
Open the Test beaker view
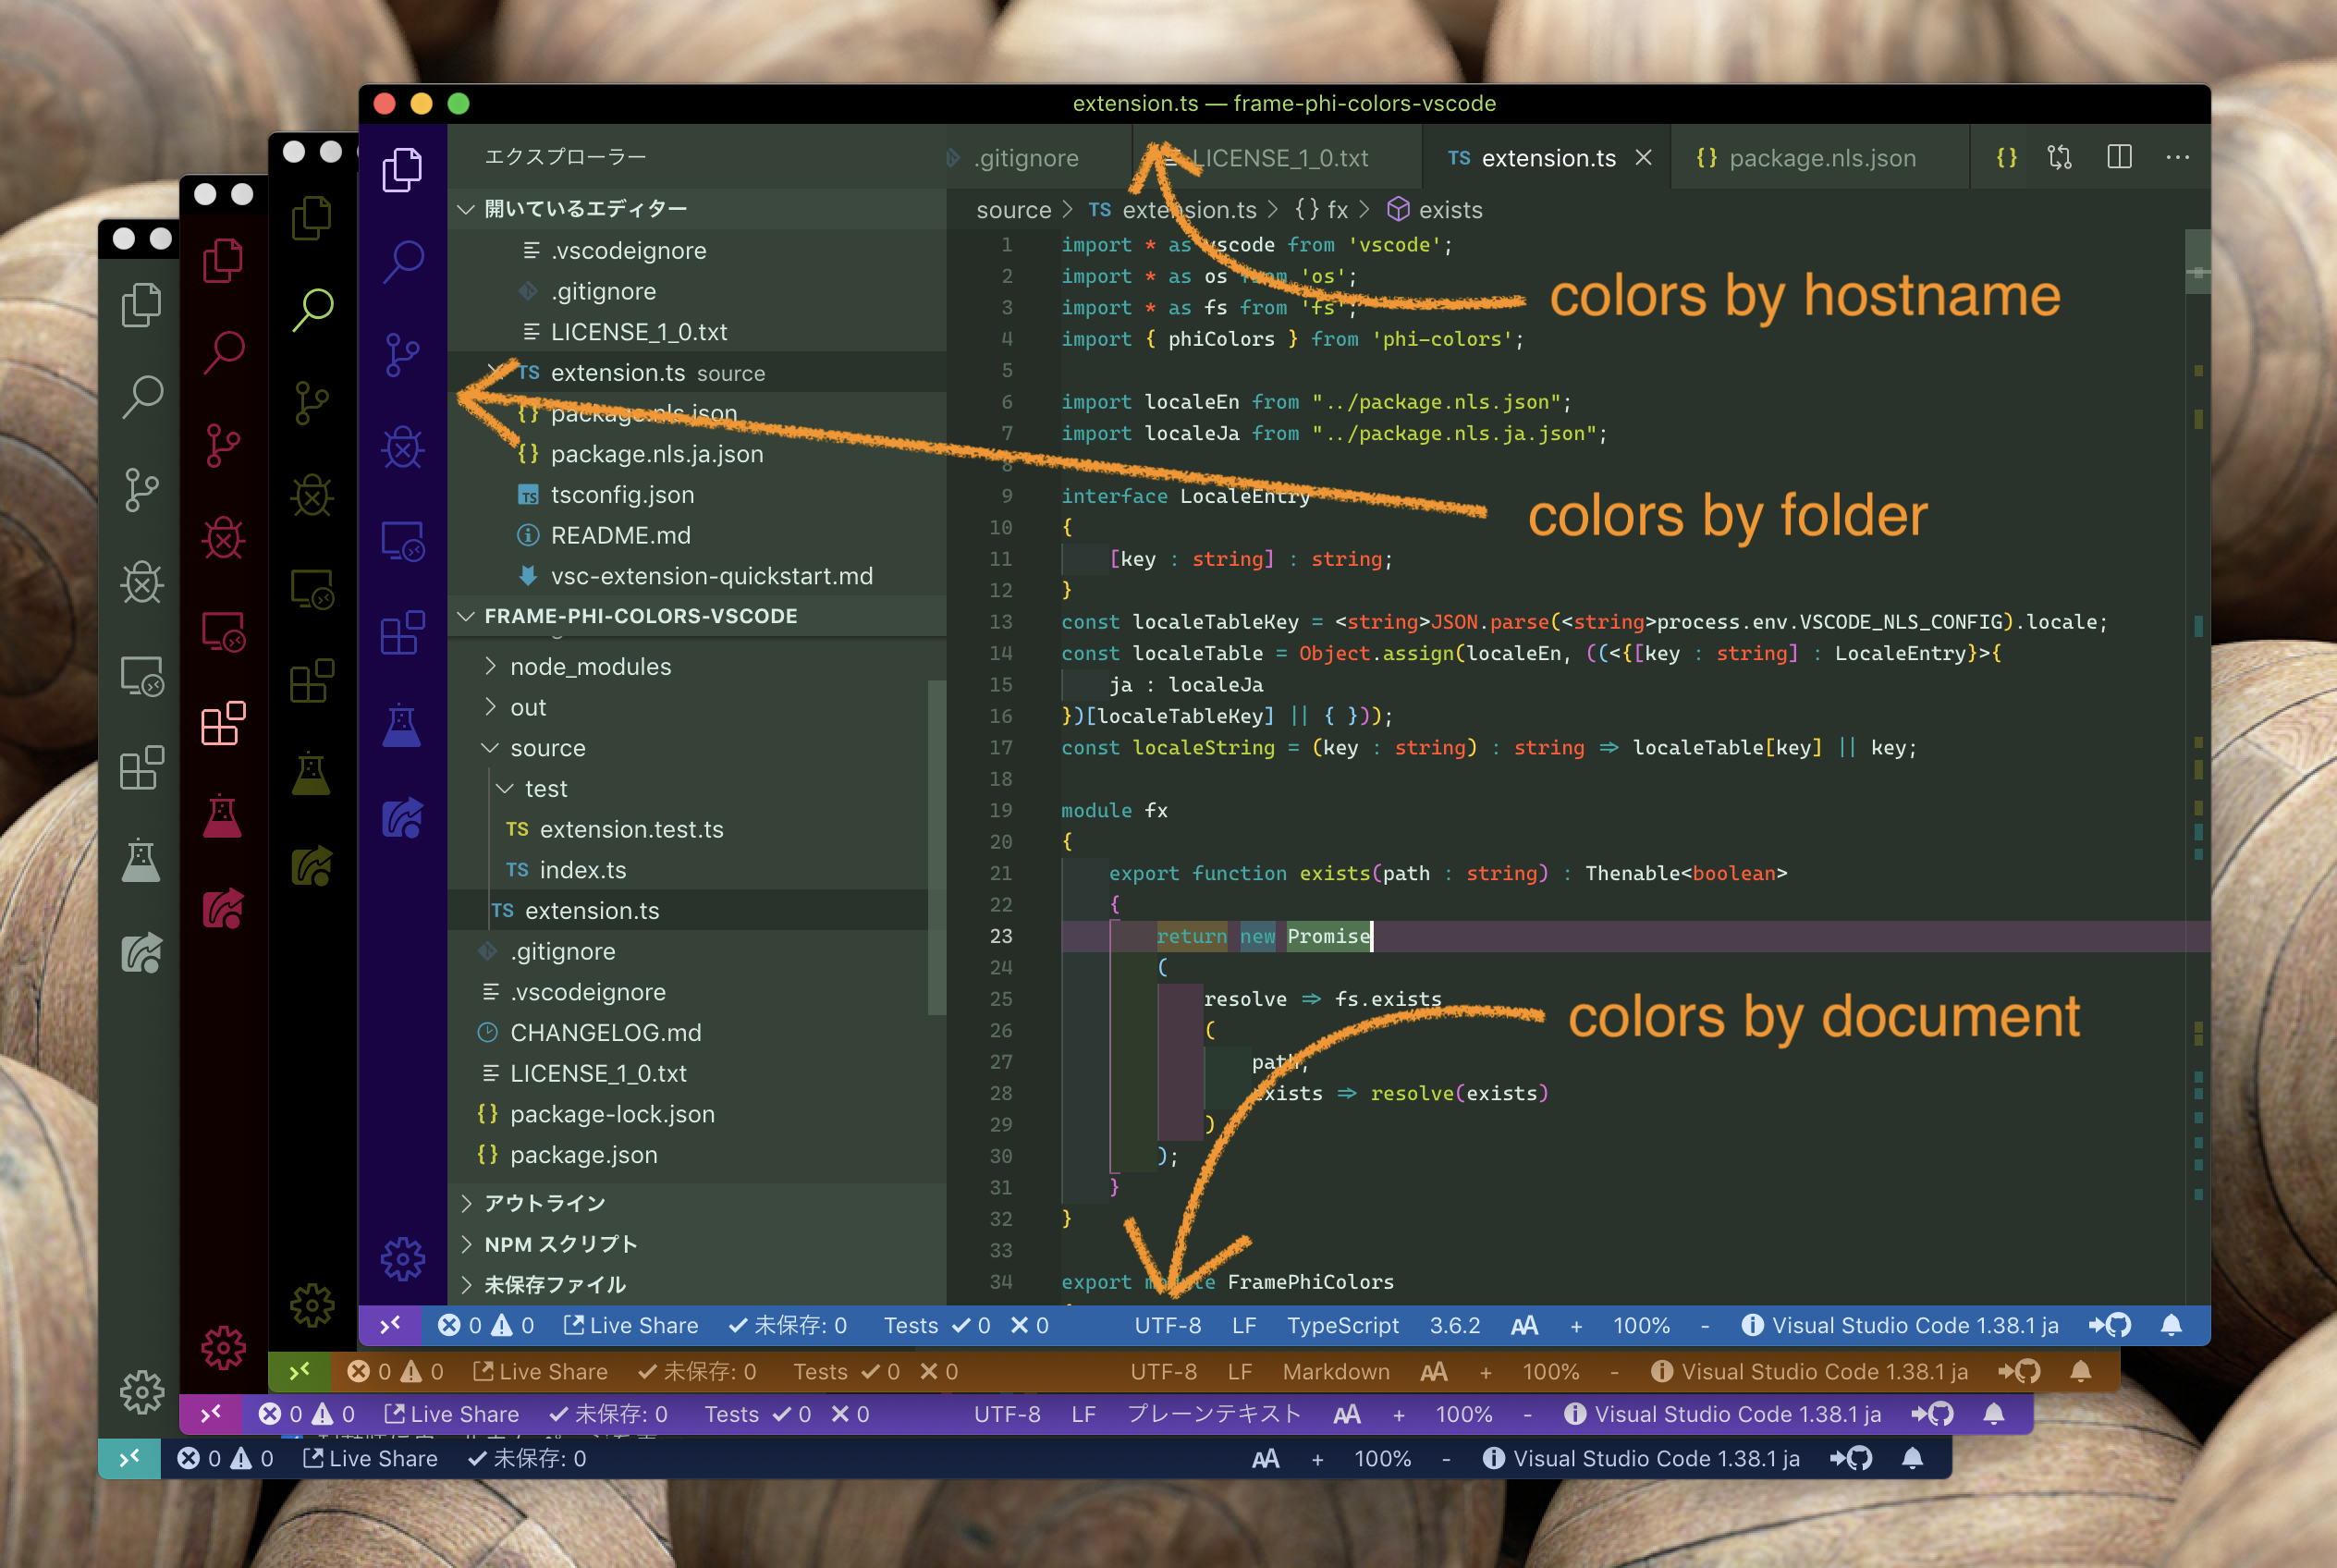tap(403, 726)
